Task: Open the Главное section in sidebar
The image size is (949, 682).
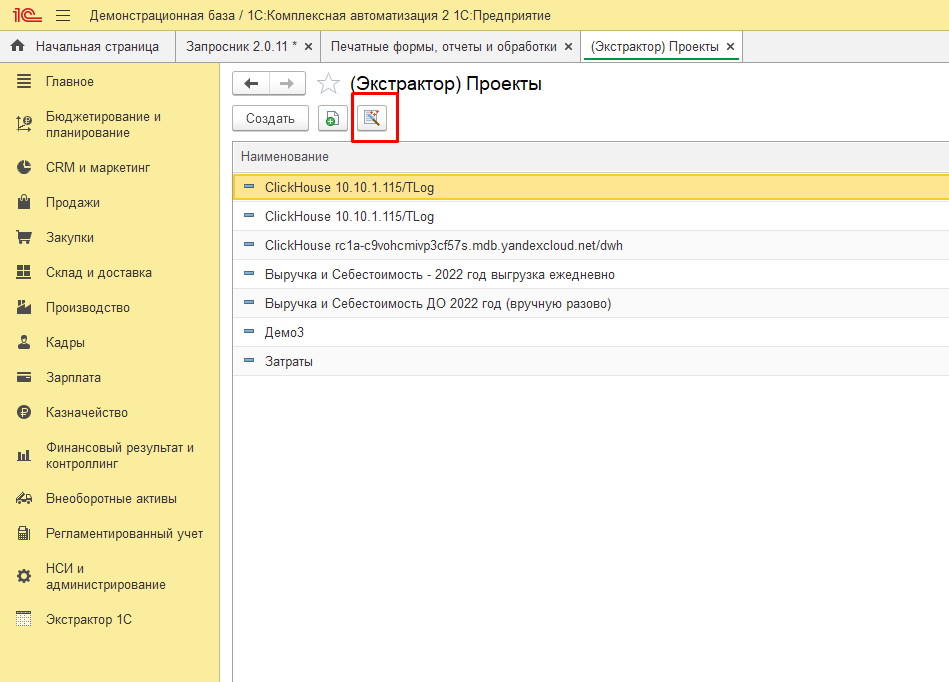Action: coord(70,81)
